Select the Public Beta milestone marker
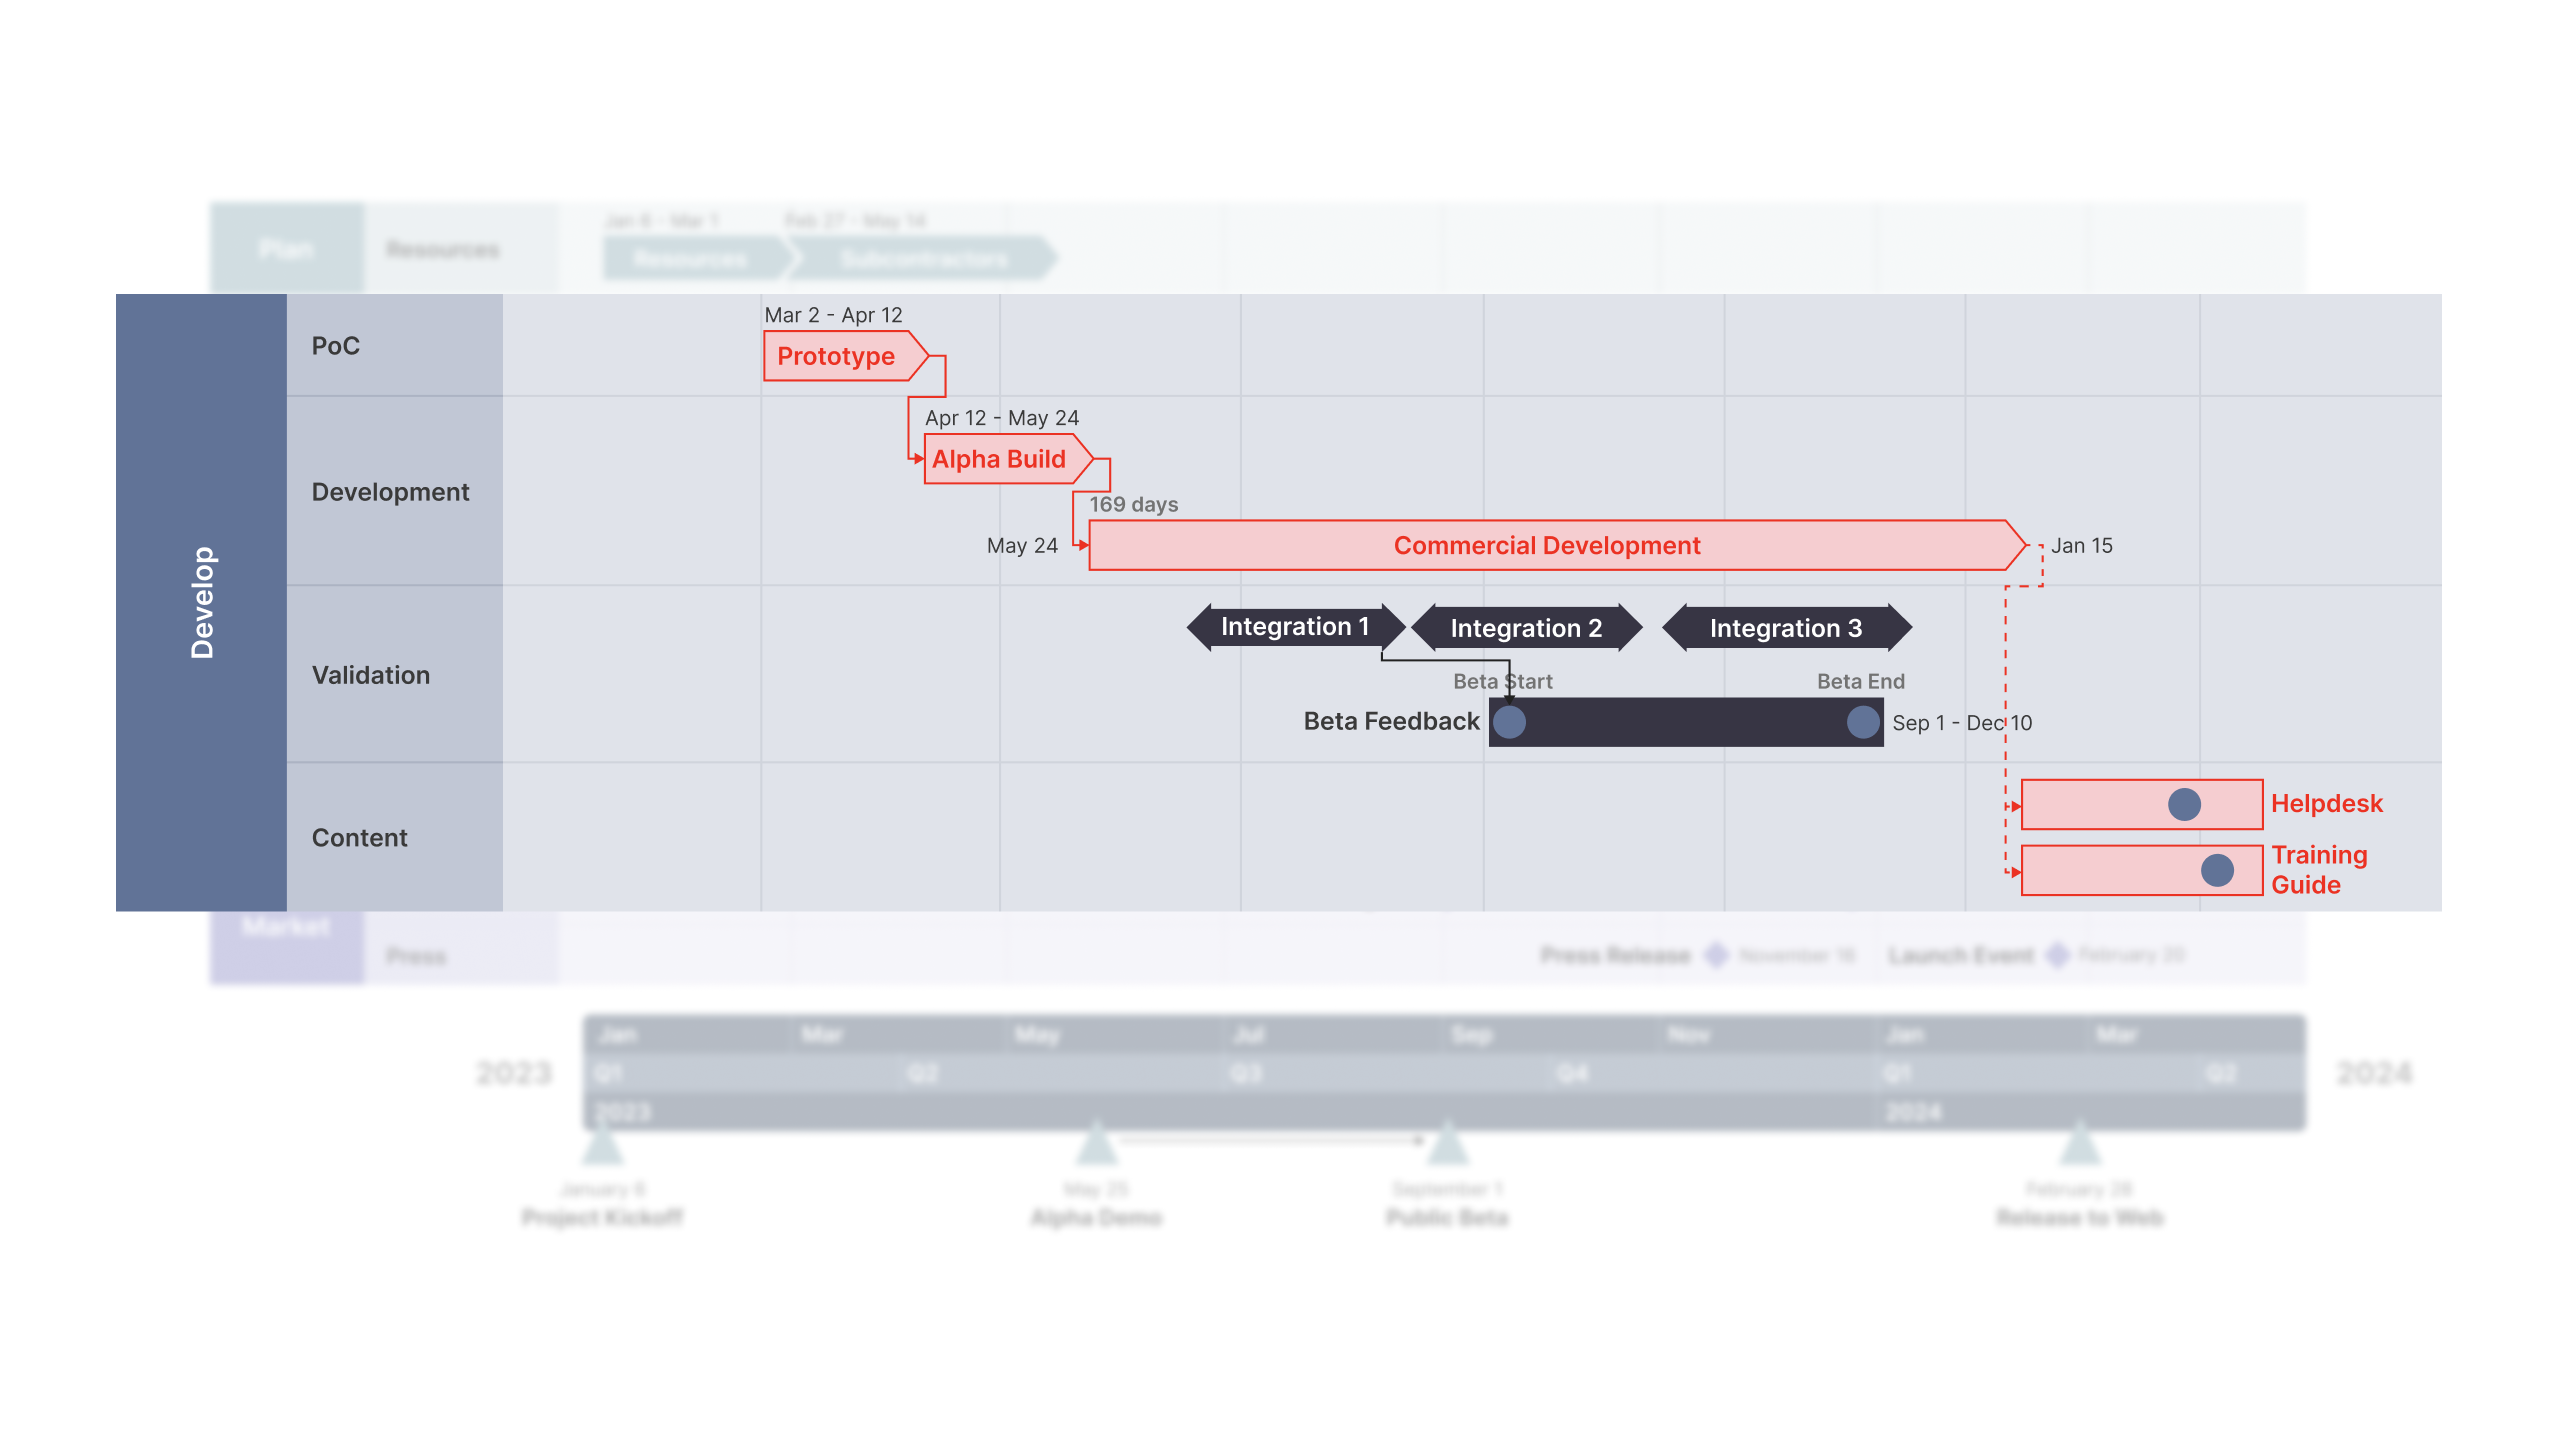Viewport: 2560px width, 1440px height. (1447, 1146)
